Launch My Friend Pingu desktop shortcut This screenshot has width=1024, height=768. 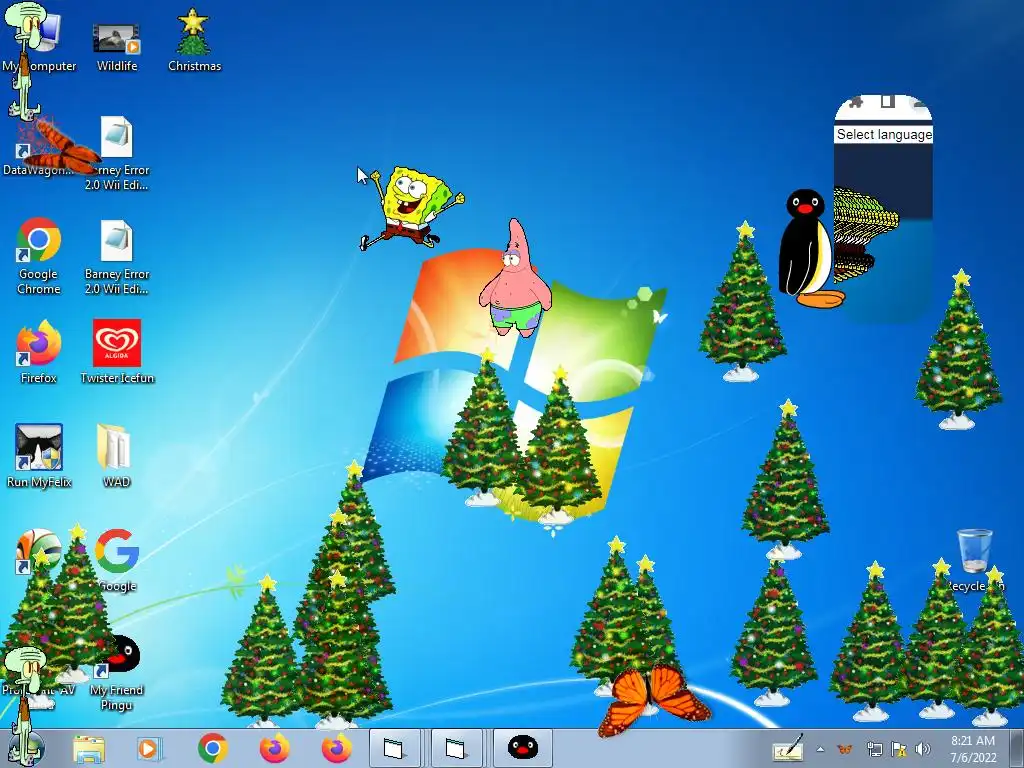117,673
